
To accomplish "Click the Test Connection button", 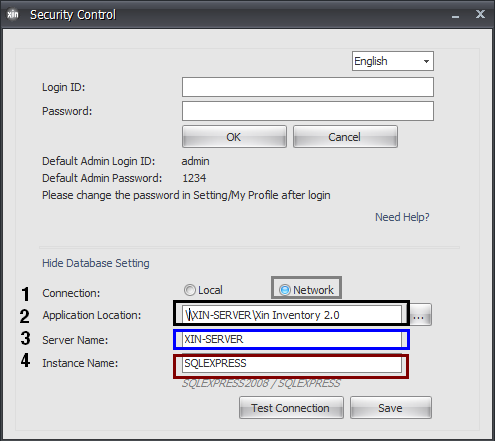I will (x=291, y=407).
